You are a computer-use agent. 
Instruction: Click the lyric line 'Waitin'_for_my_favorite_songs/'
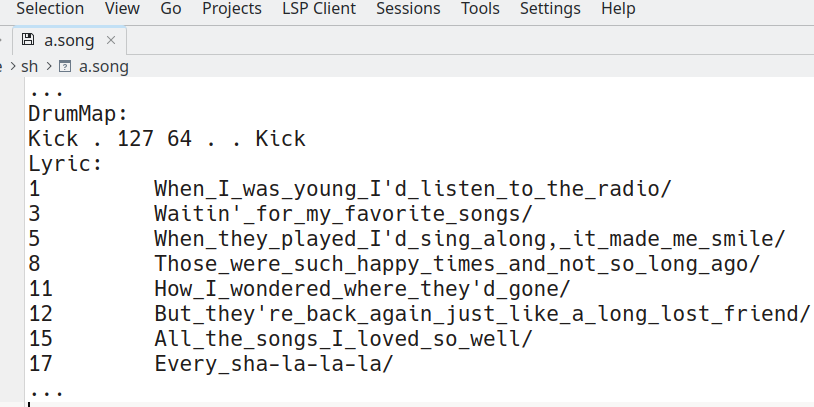342,214
